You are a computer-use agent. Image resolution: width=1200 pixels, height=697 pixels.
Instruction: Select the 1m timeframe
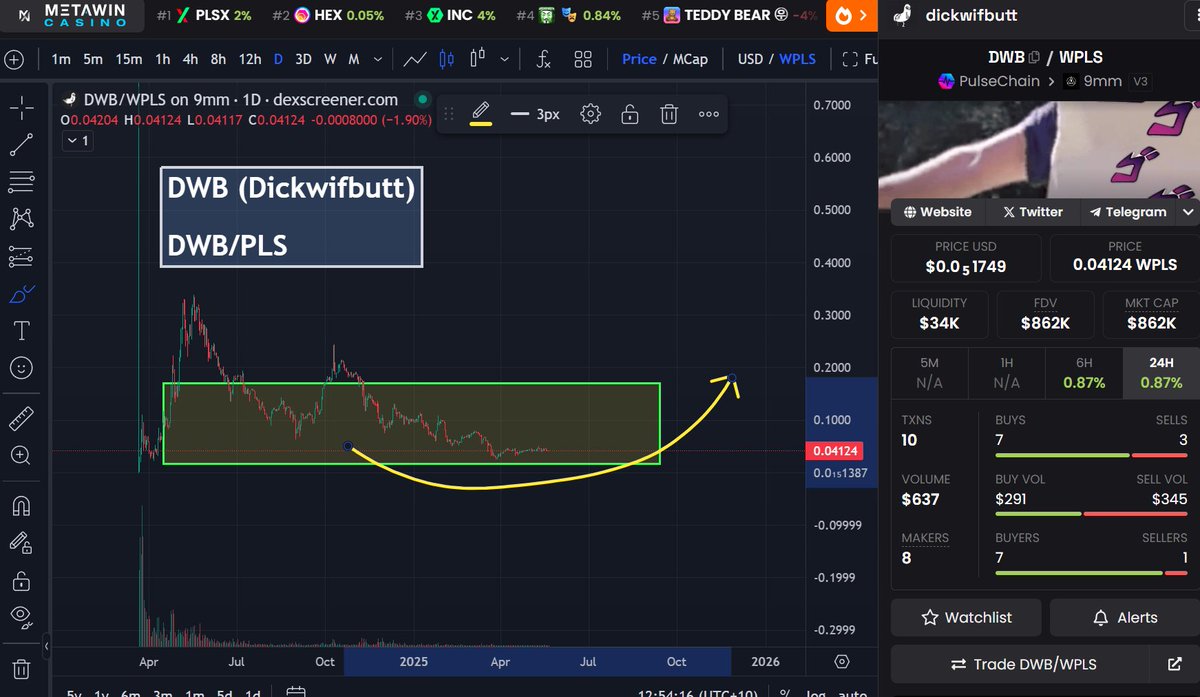click(x=61, y=59)
